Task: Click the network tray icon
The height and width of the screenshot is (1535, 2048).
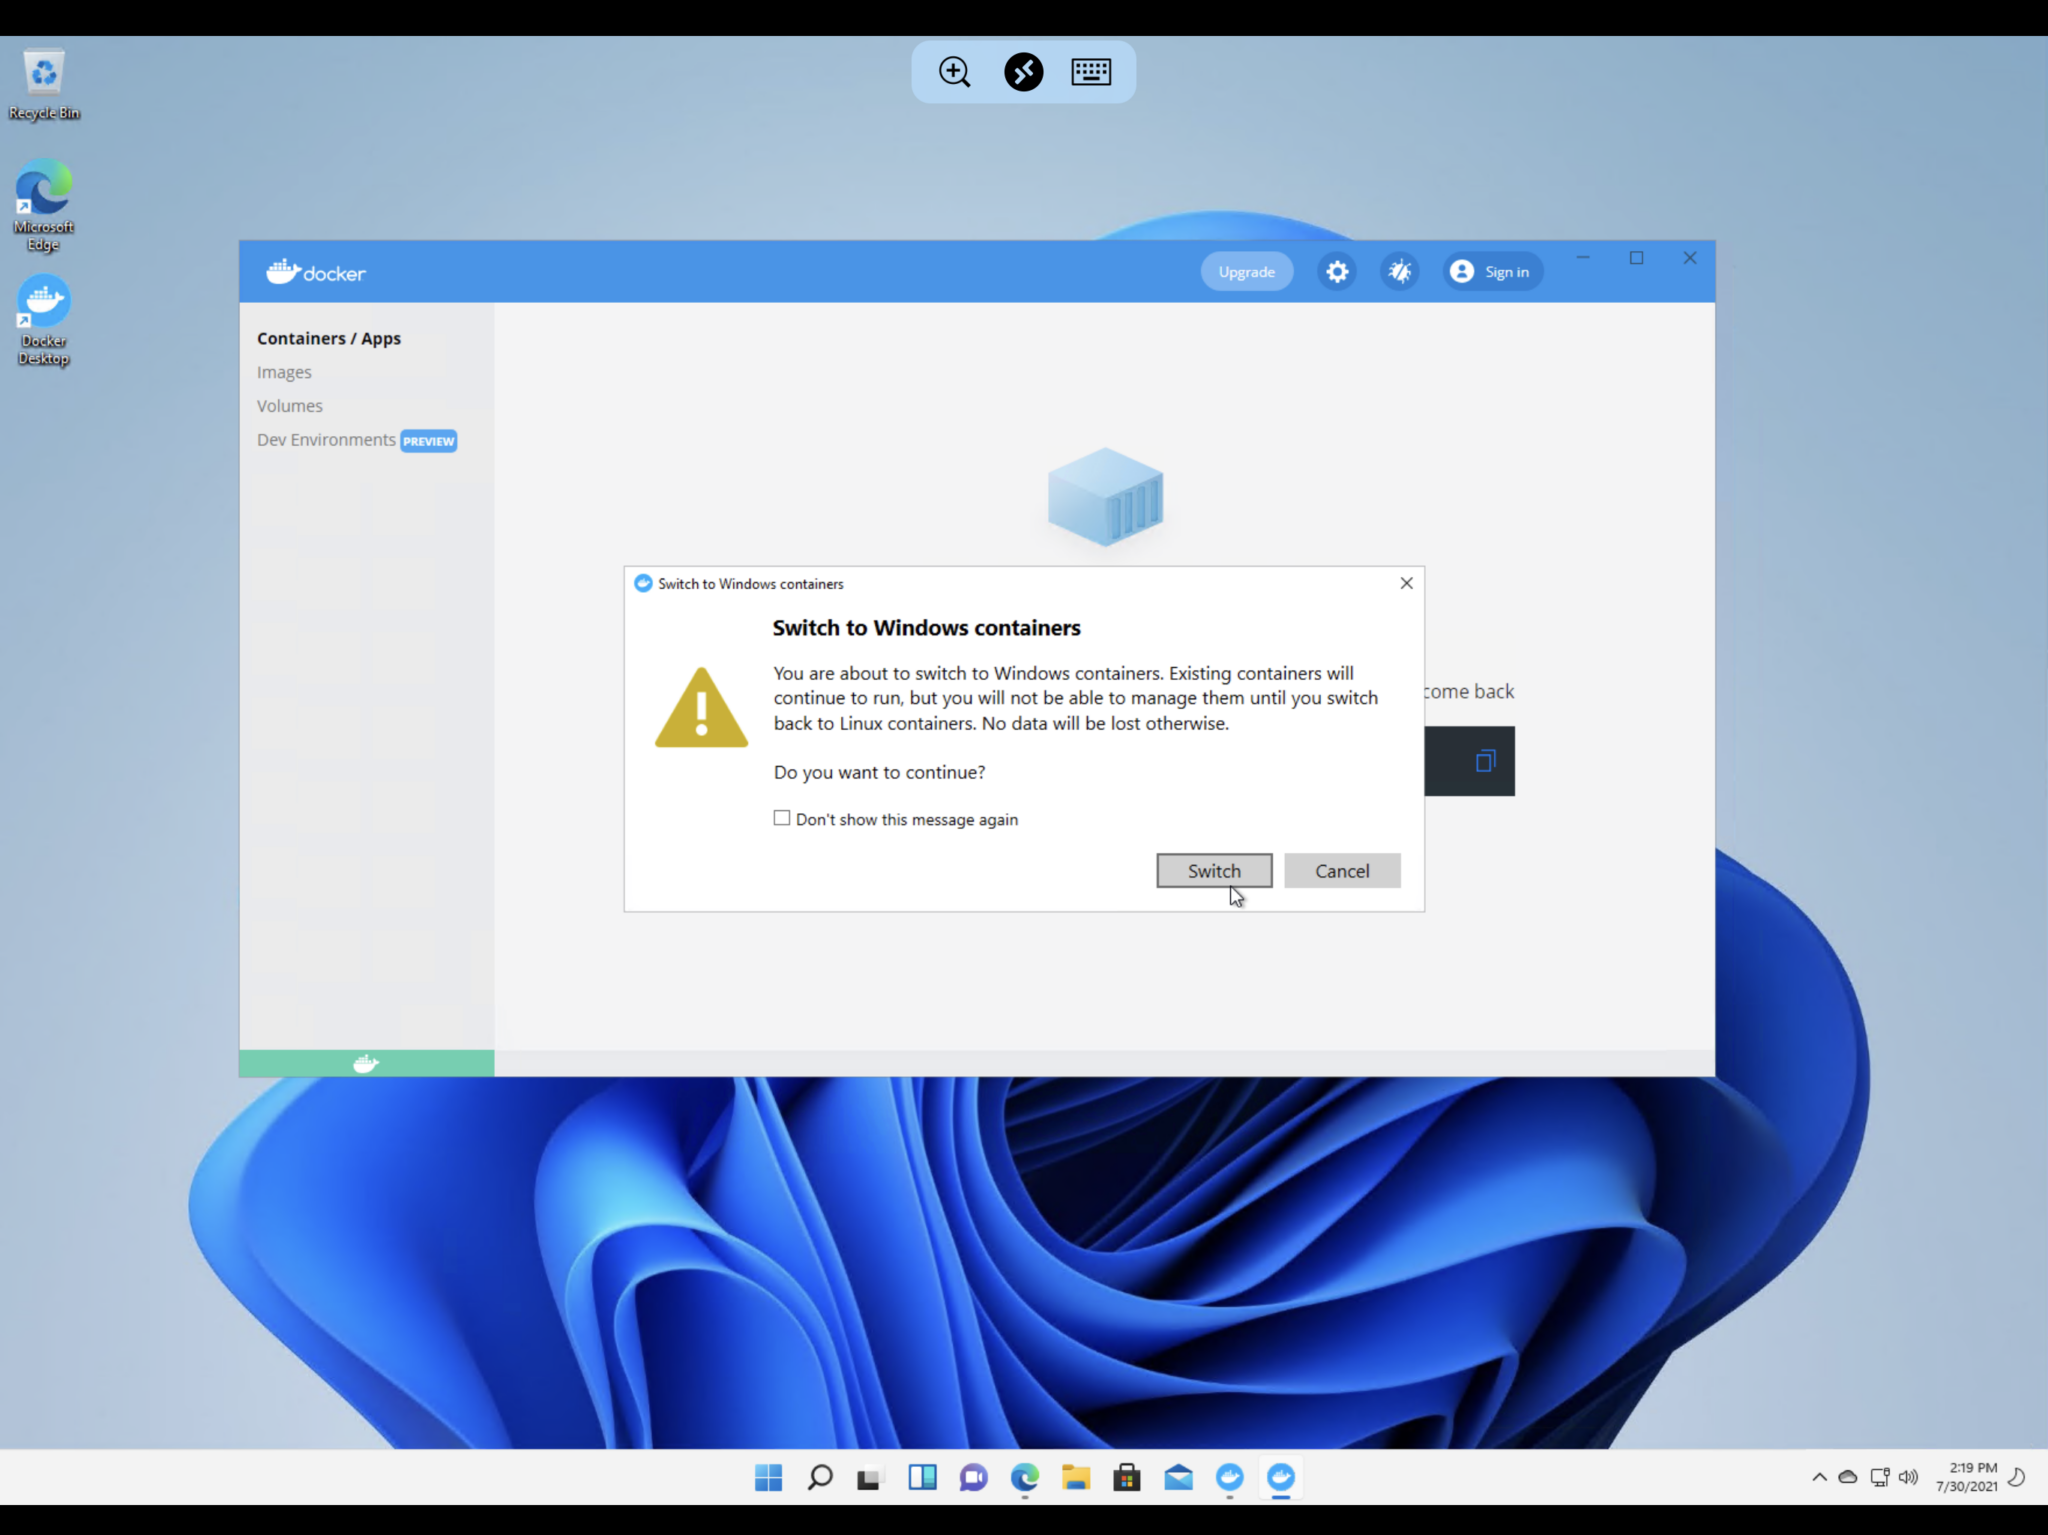Action: [x=1879, y=1477]
